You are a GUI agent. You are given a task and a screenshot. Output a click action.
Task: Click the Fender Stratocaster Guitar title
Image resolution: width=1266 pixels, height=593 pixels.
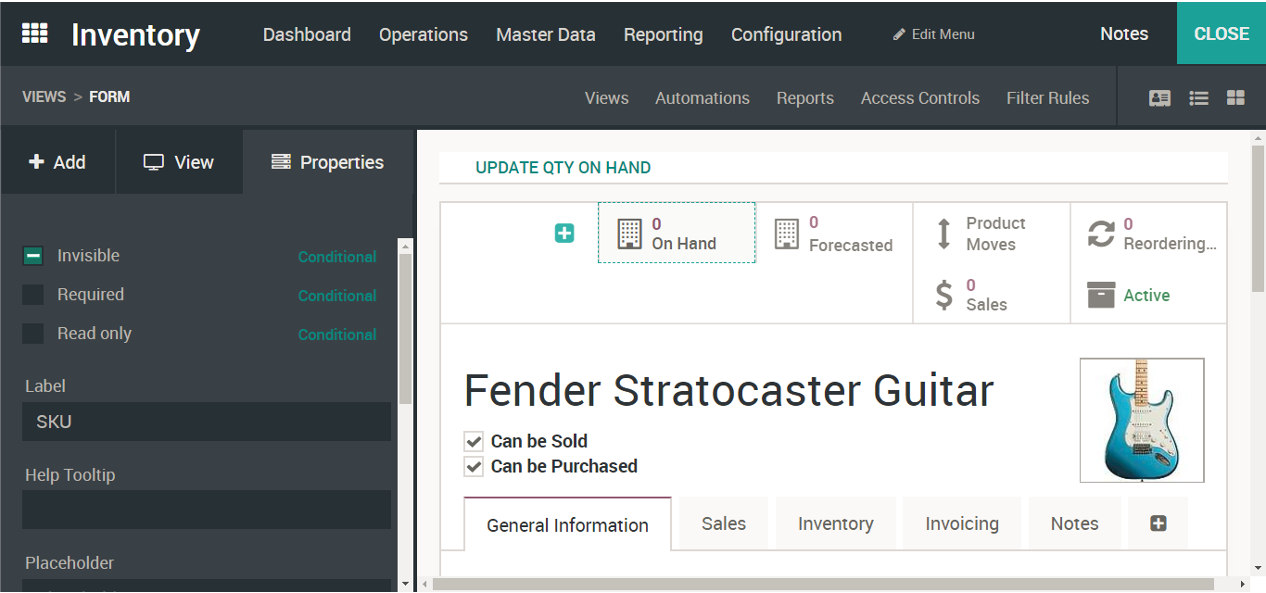point(729,390)
